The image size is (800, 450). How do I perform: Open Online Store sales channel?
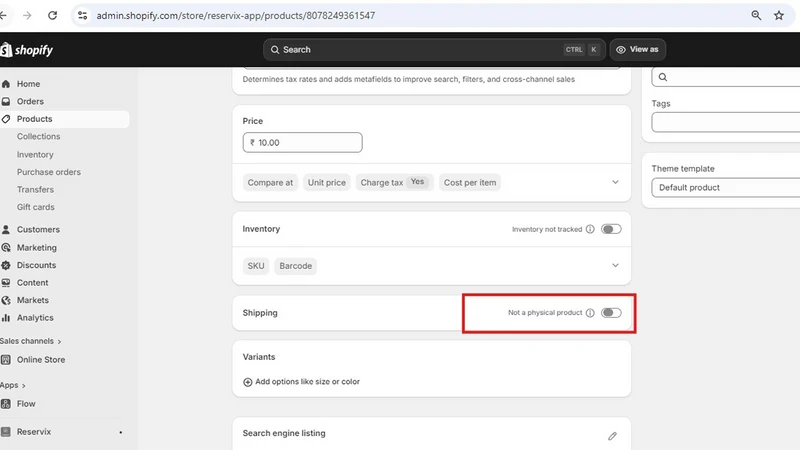[x=41, y=360]
